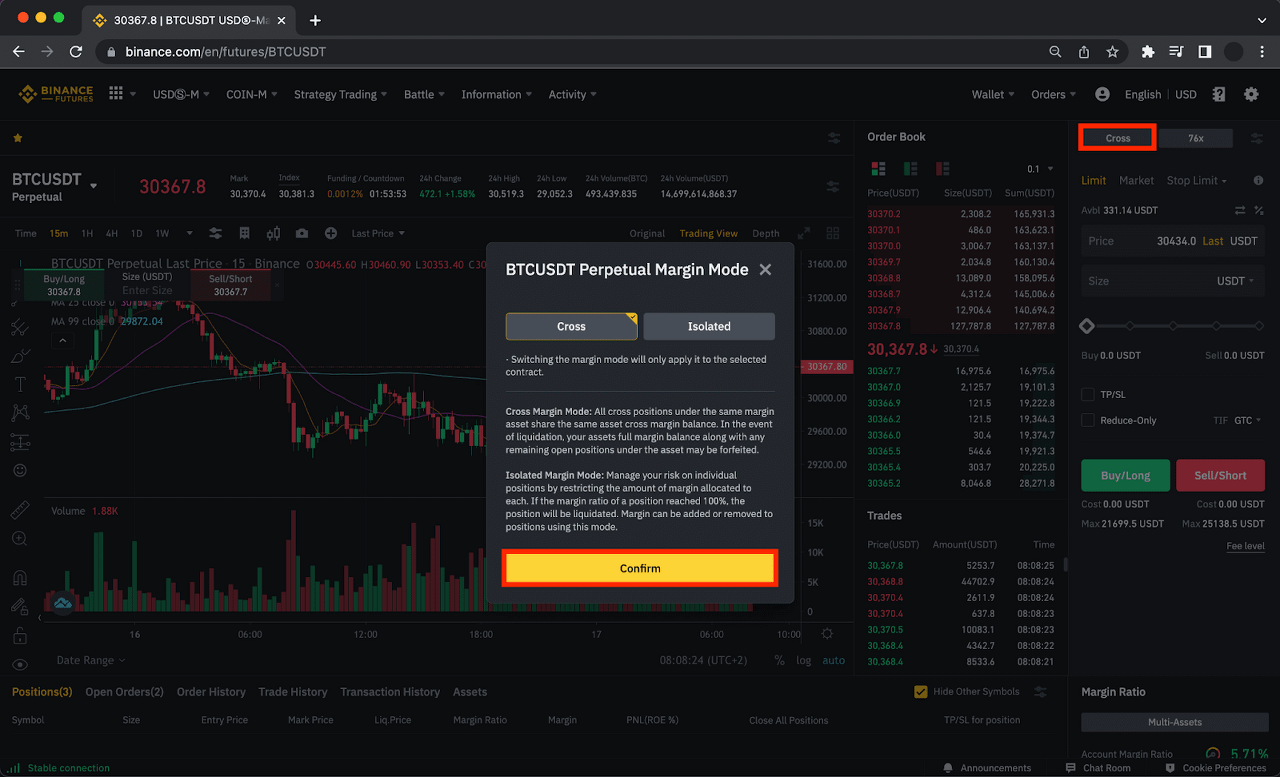This screenshot has width=1280, height=777.
Task: Enable the TP/SL checkbox
Action: coord(1088,394)
